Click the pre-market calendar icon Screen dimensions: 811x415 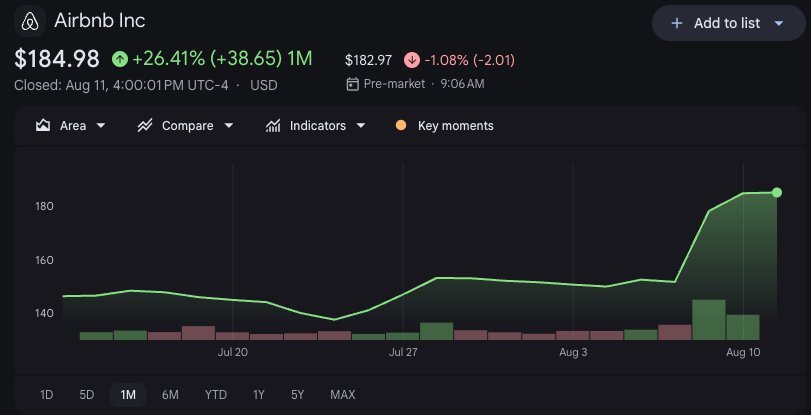click(x=352, y=84)
